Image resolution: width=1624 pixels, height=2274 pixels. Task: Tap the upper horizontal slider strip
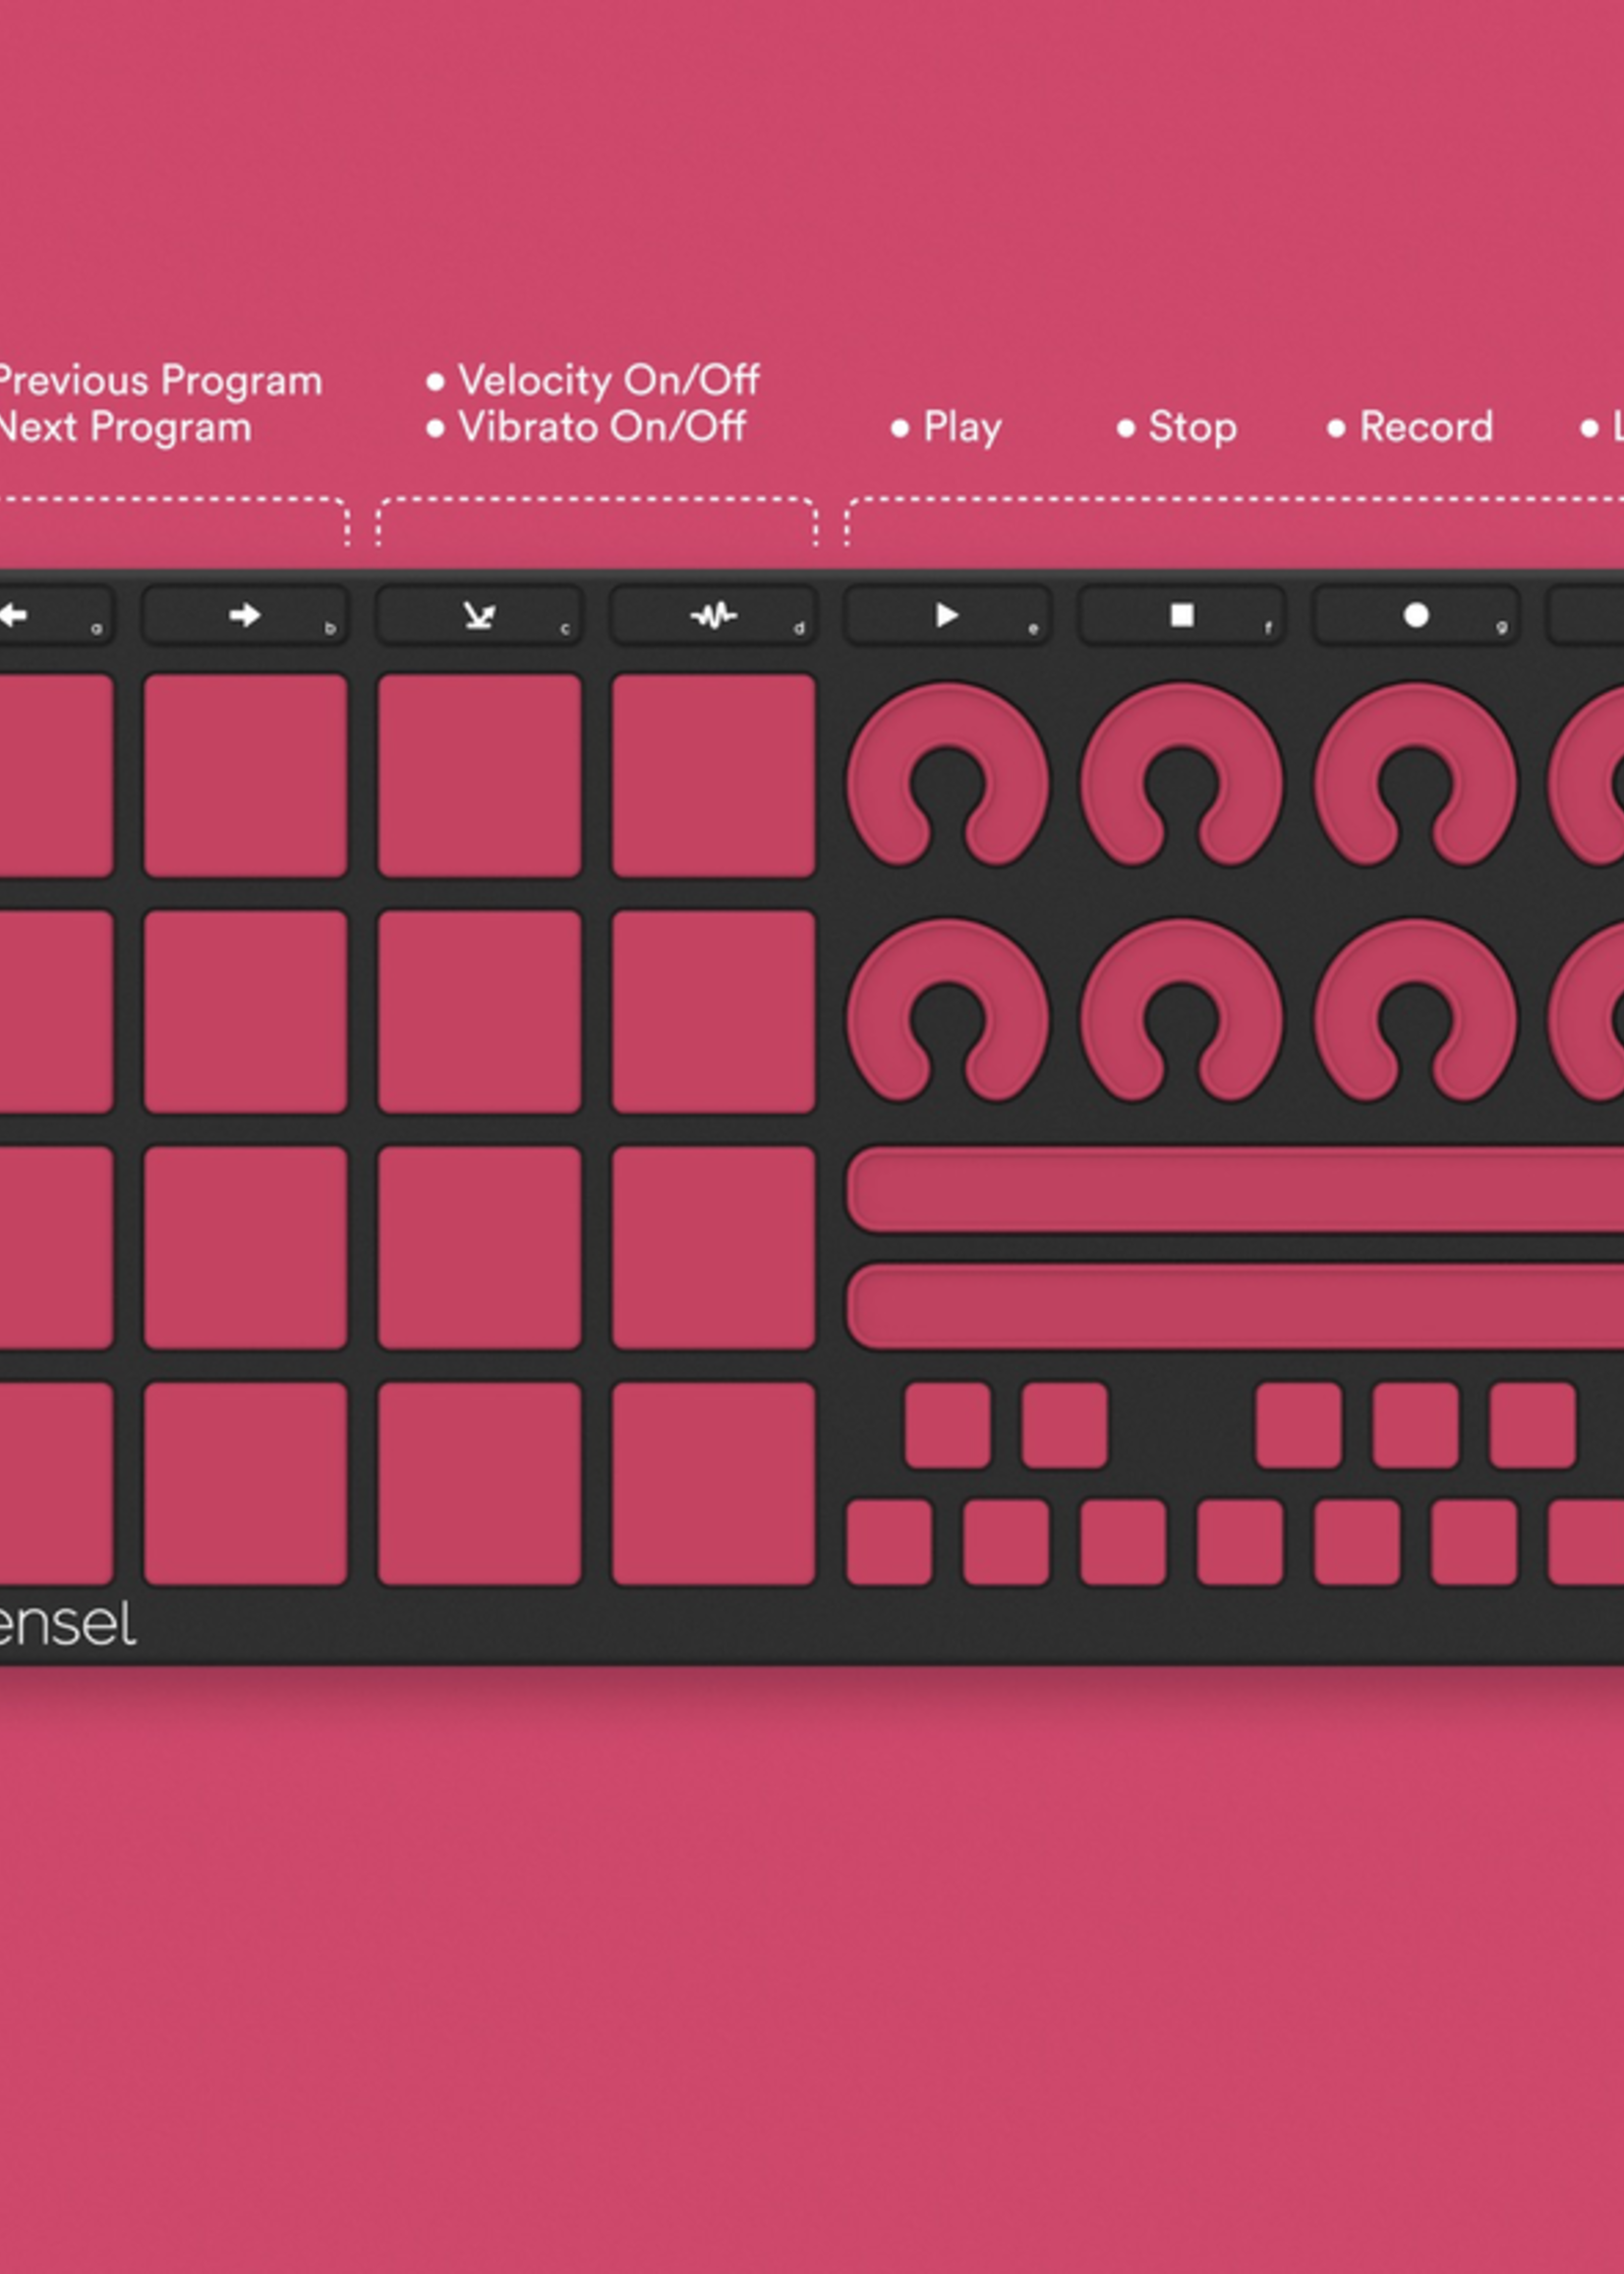point(1230,1190)
